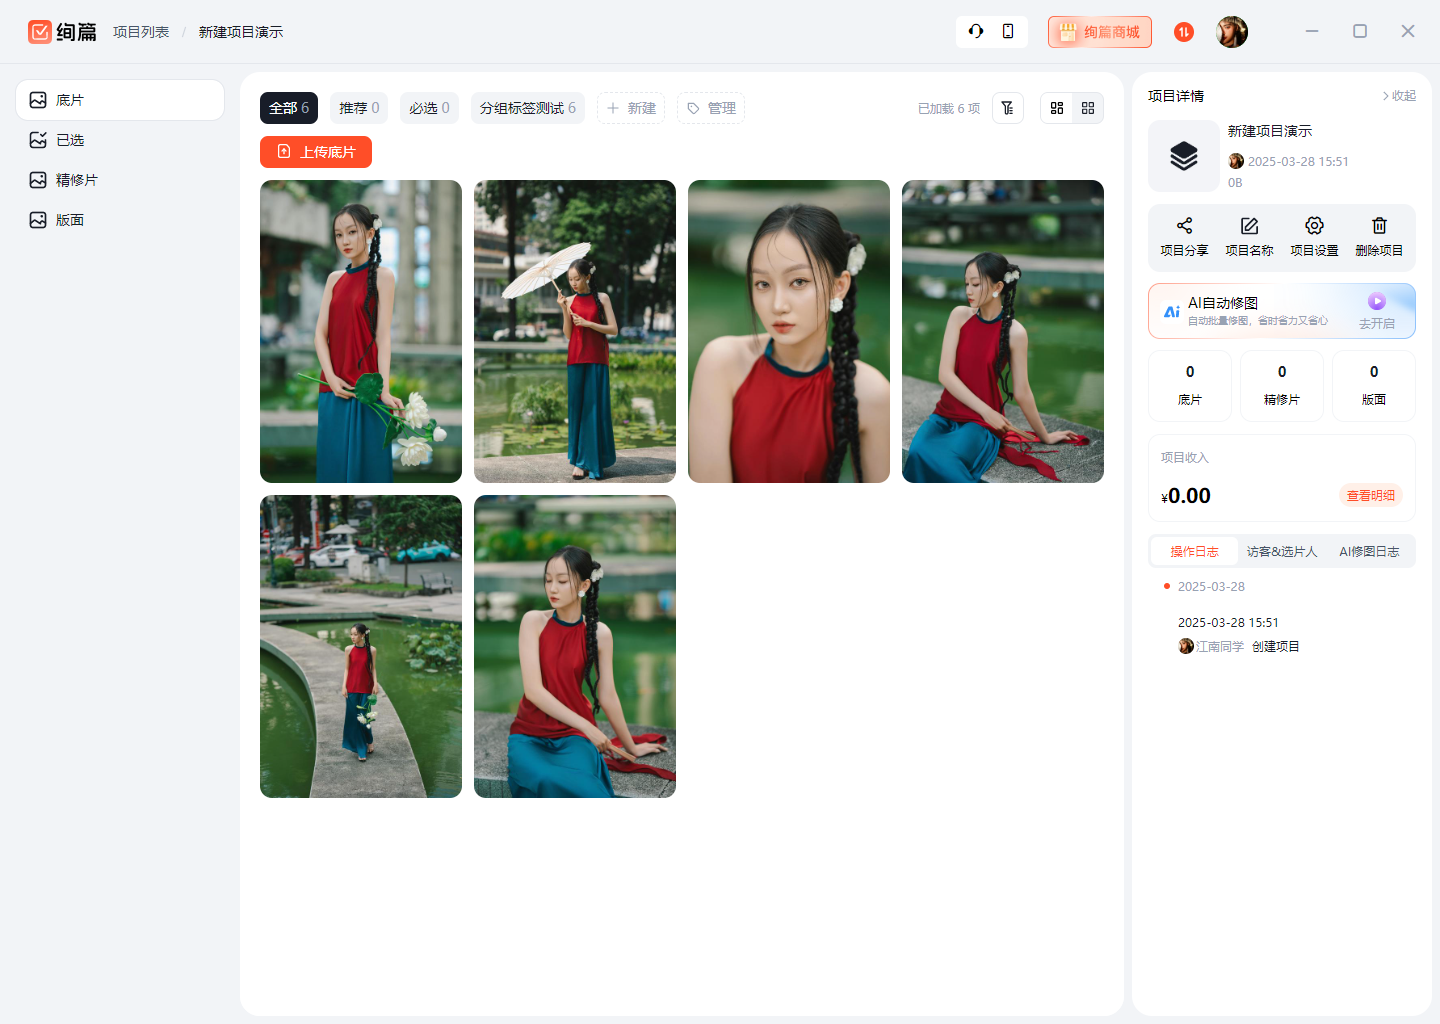The height and width of the screenshot is (1024, 1440).
Task: Open the 绚篇商城 store button
Action: coord(1100,32)
